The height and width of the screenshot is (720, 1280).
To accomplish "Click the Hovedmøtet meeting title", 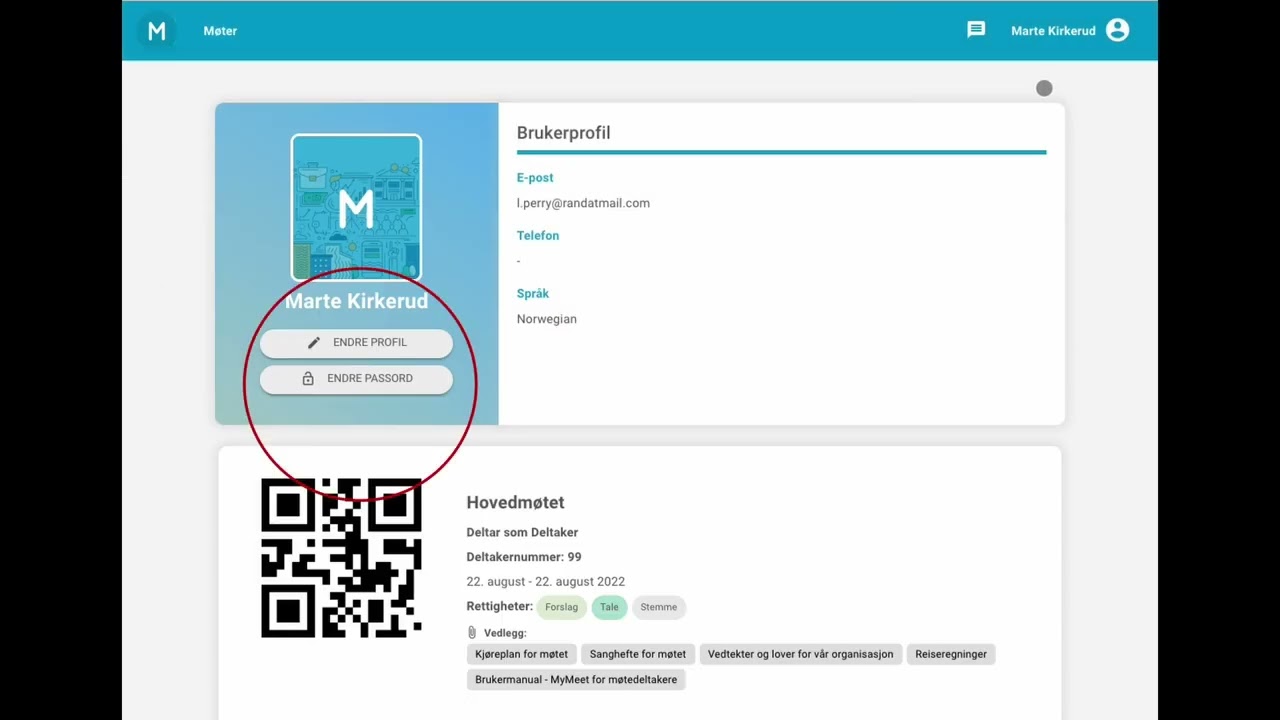I will pos(515,503).
